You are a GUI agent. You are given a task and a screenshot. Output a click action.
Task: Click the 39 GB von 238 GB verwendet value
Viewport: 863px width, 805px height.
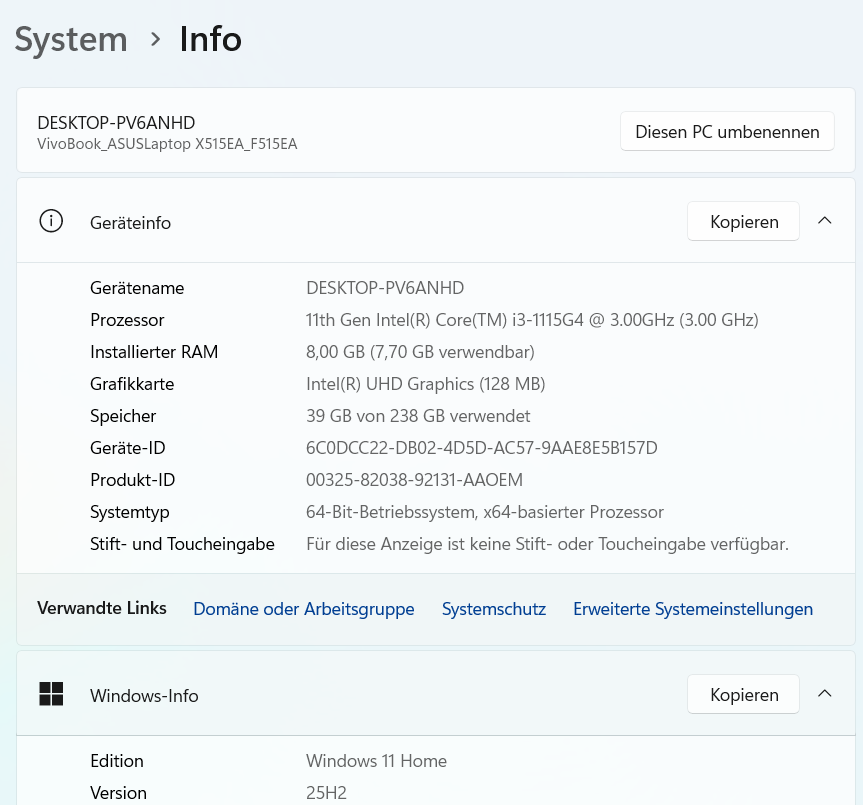point(418,415)
